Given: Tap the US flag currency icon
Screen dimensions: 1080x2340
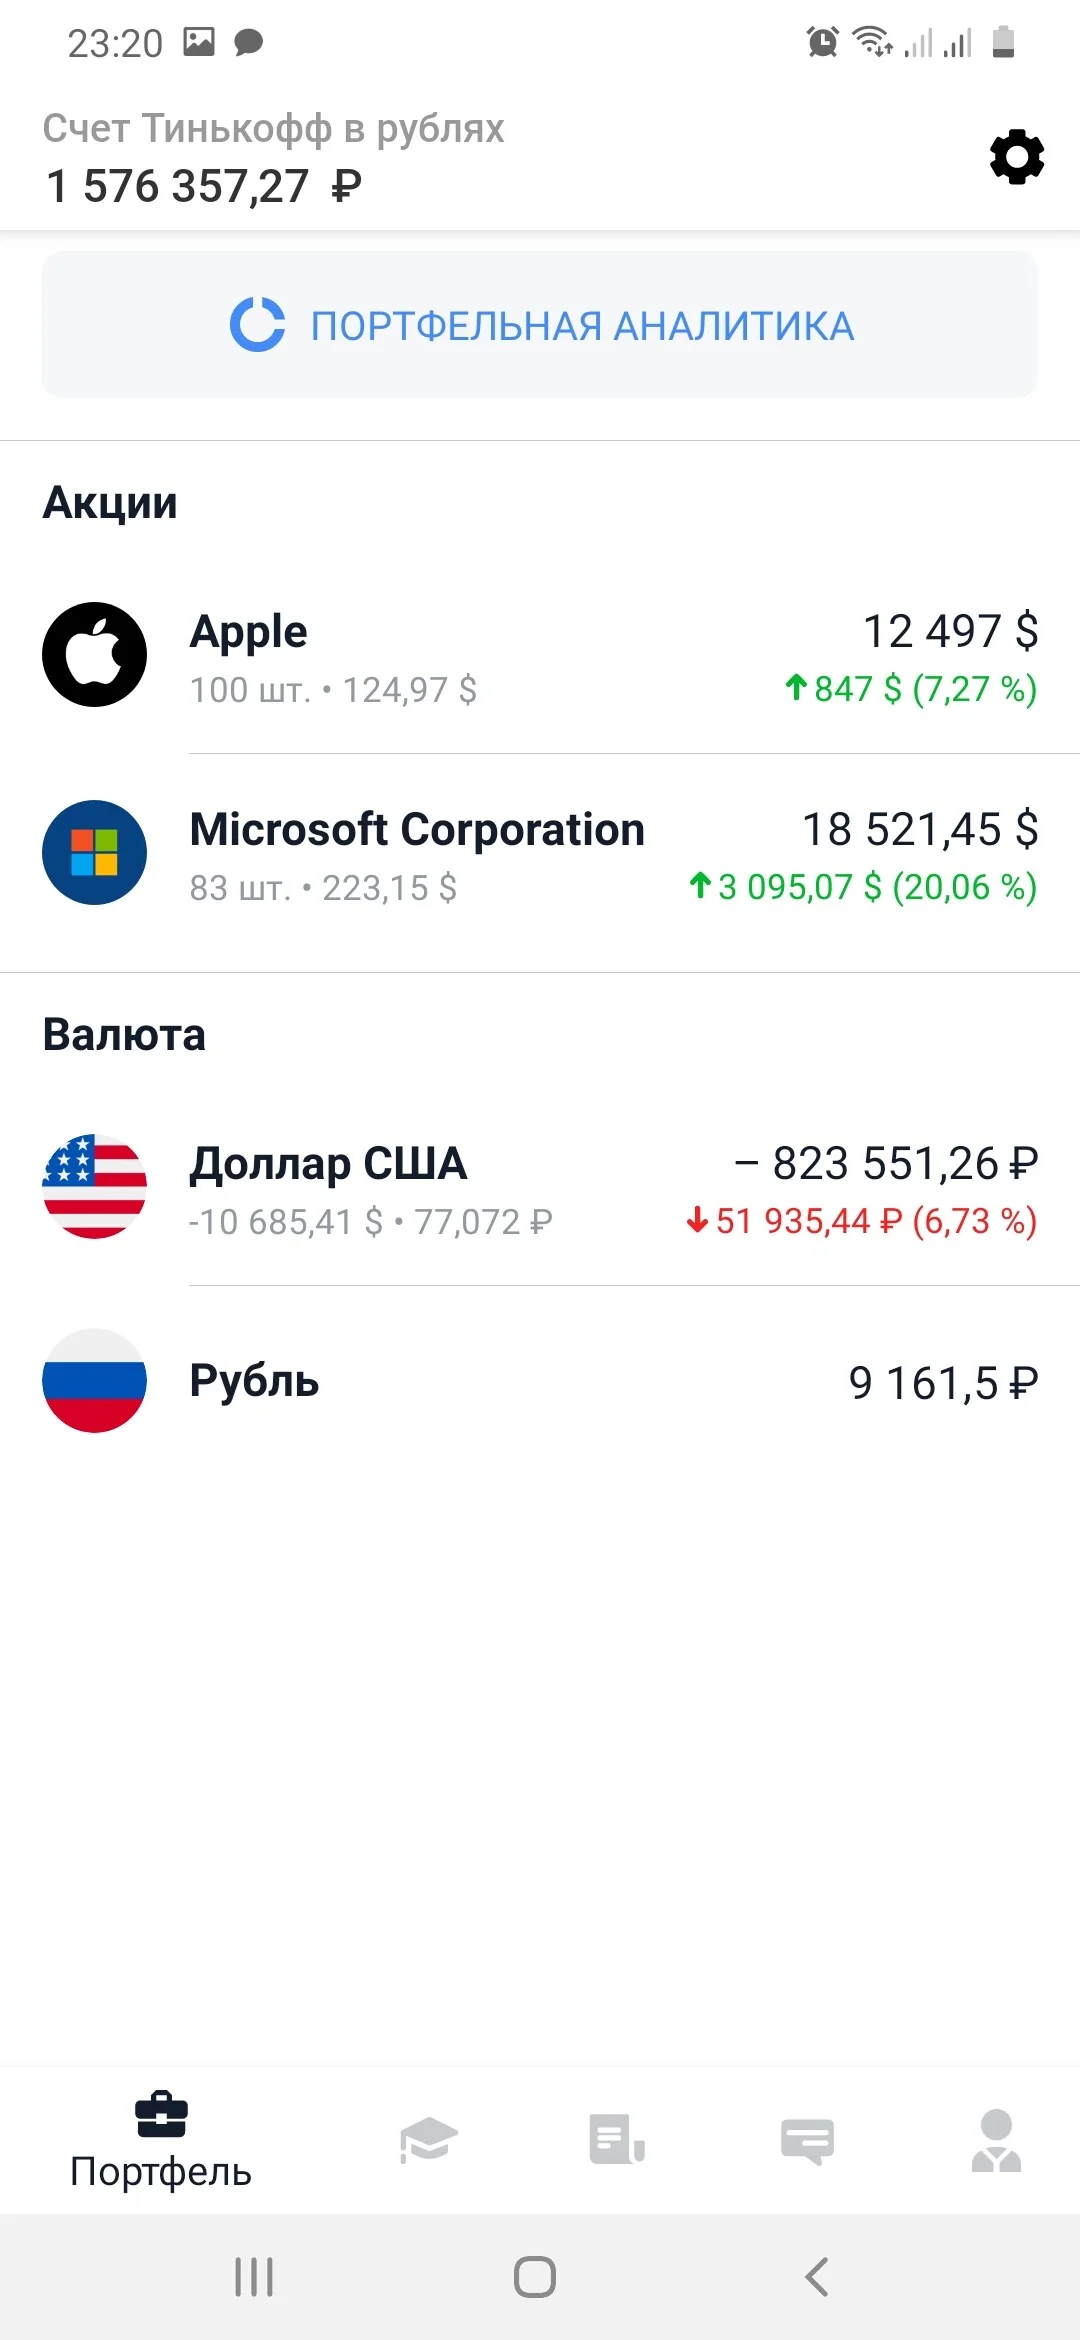Looking at the screenshot, I should point(95,1186).
